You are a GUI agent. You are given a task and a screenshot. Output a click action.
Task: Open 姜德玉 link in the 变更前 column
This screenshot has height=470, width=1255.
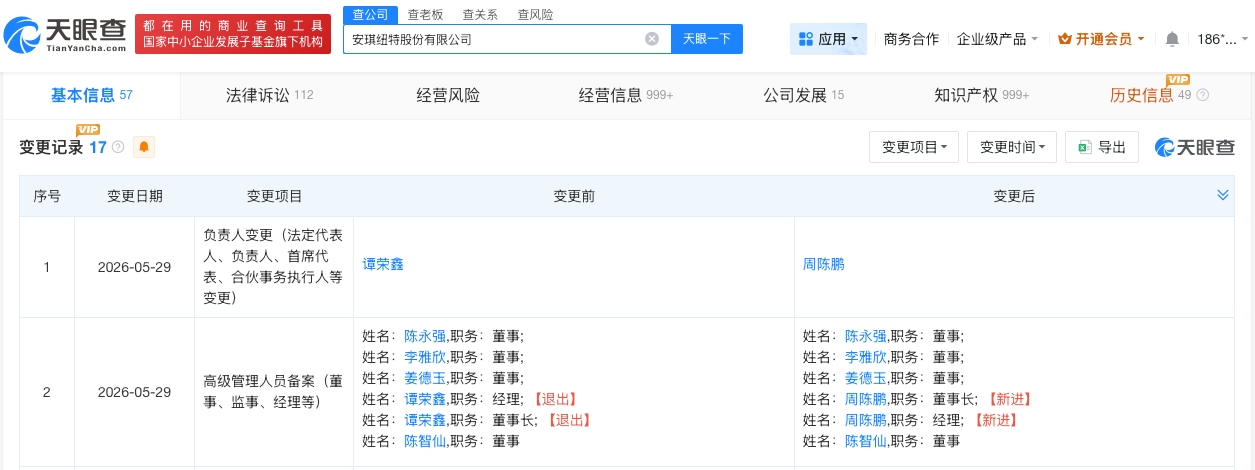tap(424, 378)
